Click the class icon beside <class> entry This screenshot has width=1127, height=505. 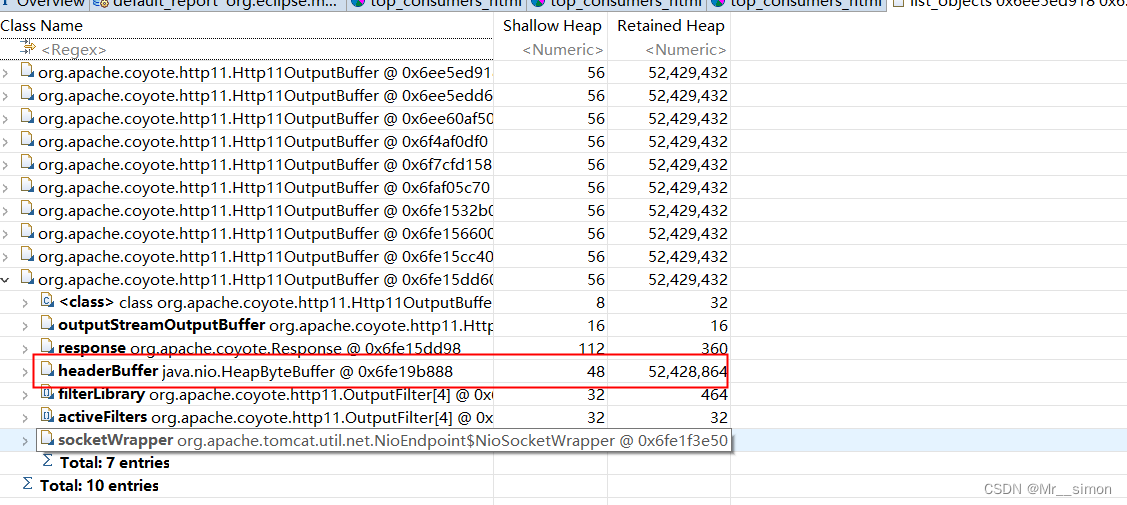pyautogui.click(x=47, y=302)
